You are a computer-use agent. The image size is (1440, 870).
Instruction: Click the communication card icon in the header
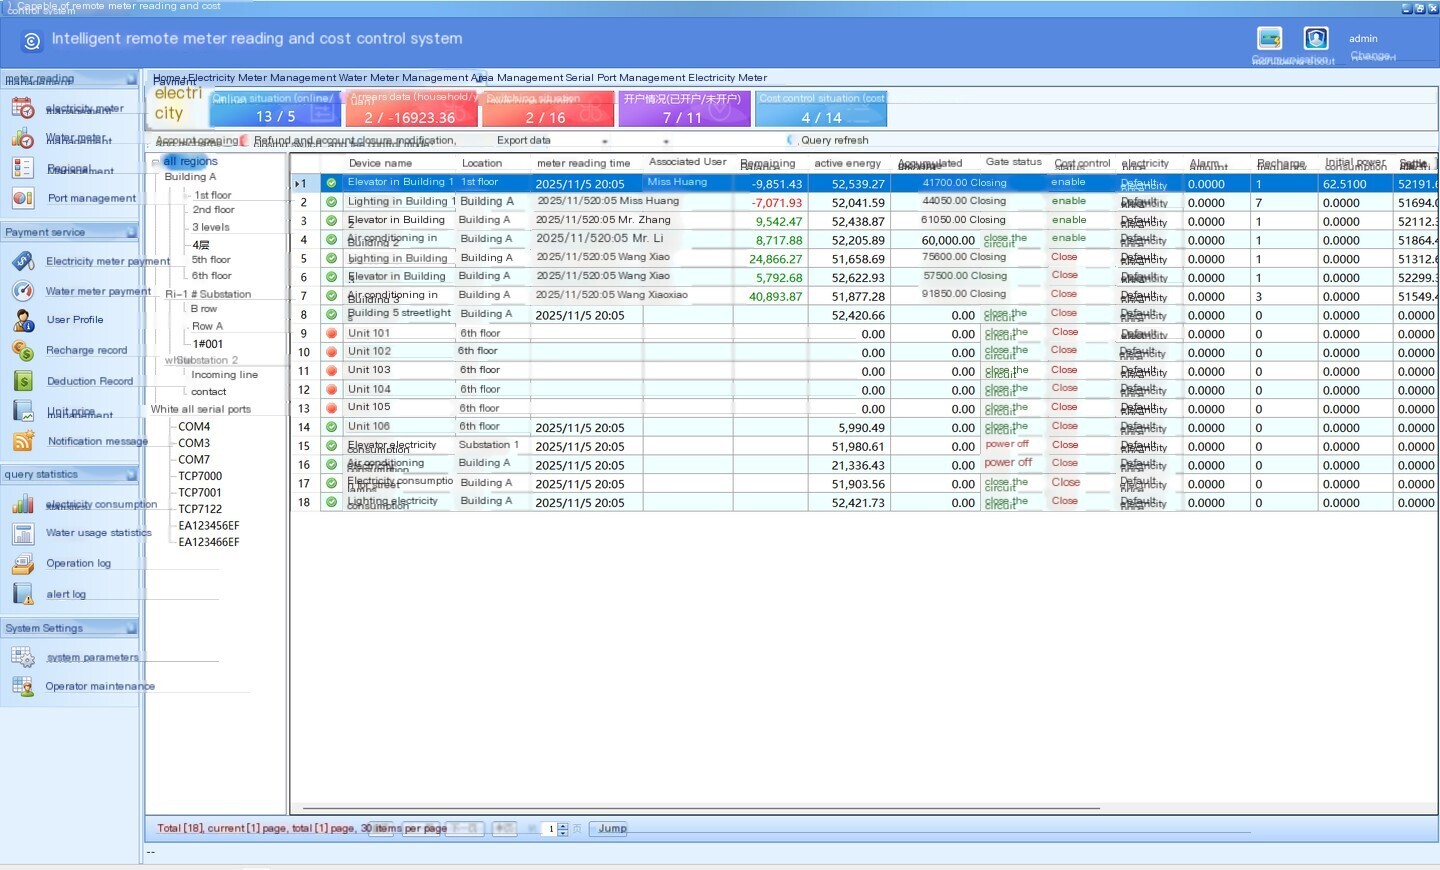coord(1270,38)
